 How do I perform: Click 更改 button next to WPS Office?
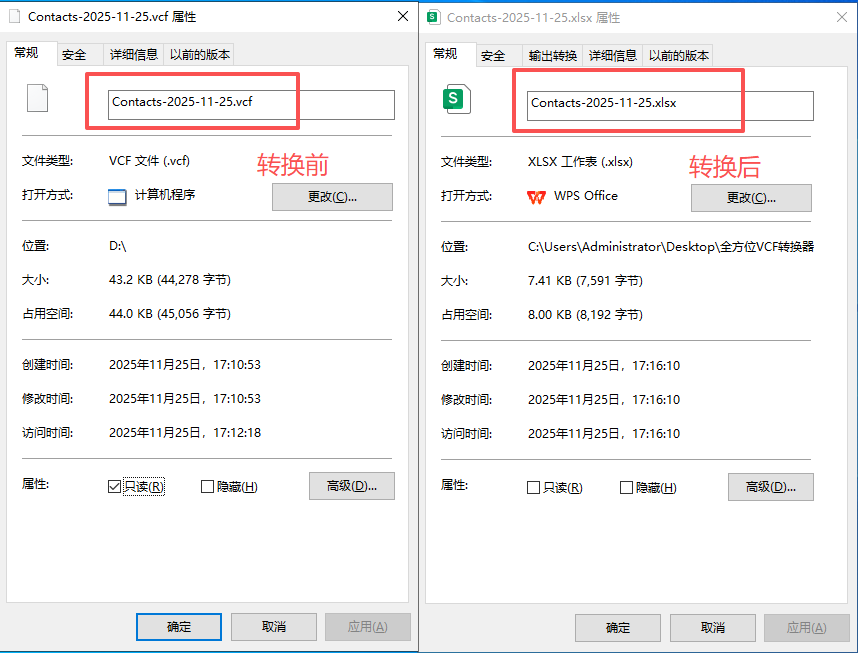751,198
